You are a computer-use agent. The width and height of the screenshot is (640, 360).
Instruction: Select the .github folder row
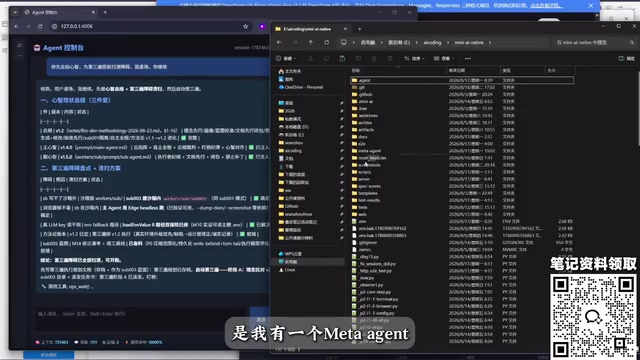[462, 94]
